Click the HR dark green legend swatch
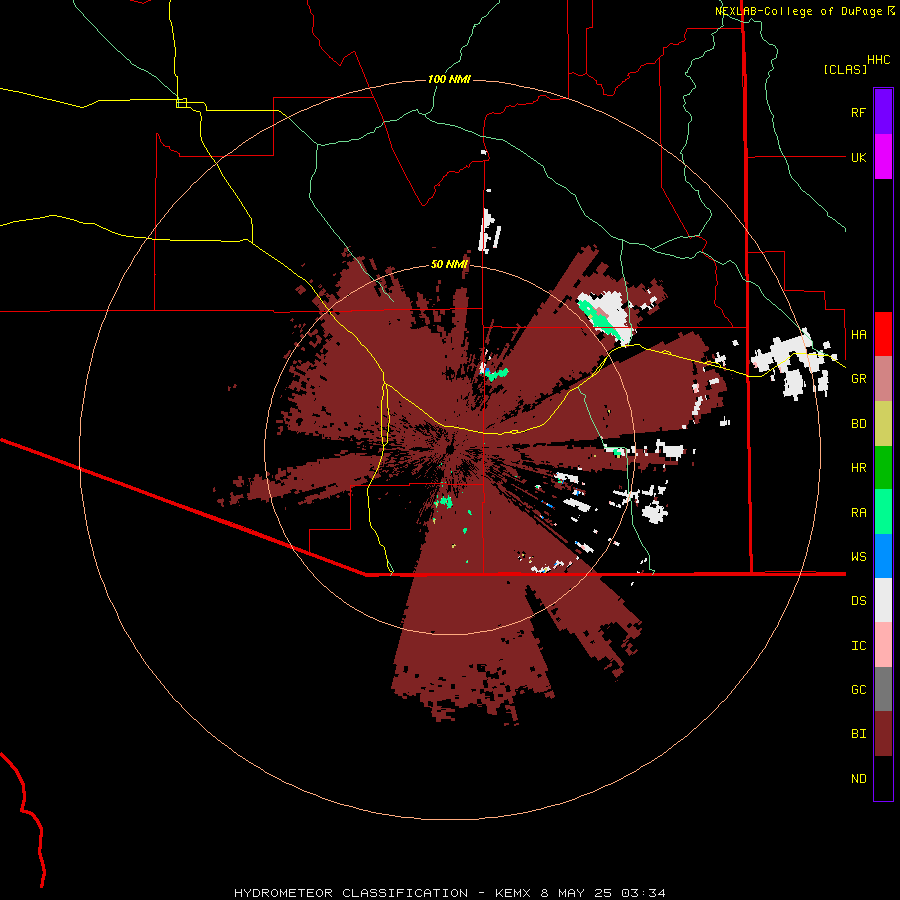The height and width of the screenshot is (900, 900). pyautogui.click(x=883, y=468)
